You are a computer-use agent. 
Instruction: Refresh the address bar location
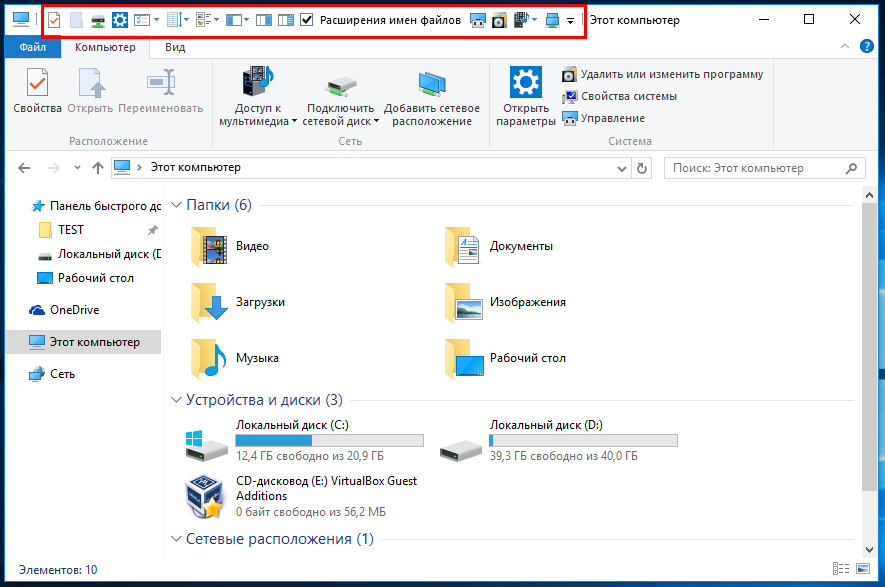(642, 168)
